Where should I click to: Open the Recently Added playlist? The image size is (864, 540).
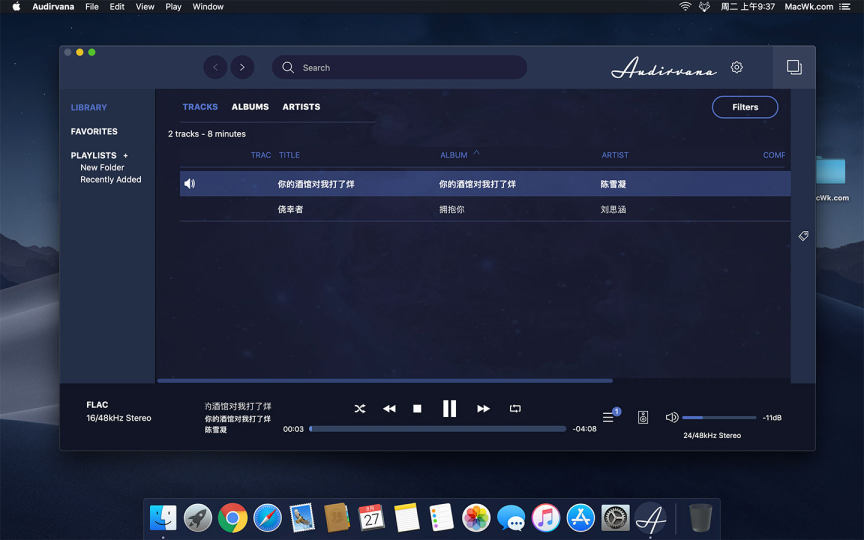[111, 180]
